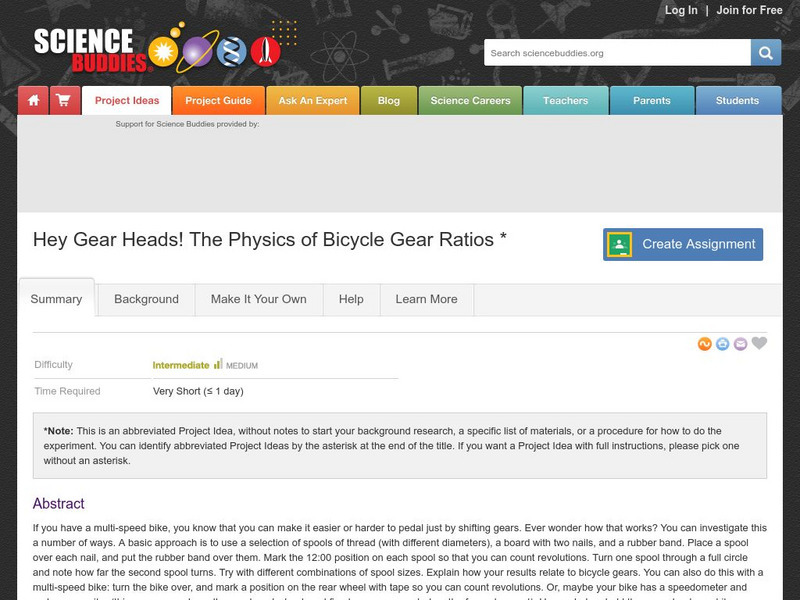This screenshot has width=800, height=600.
Task: Open the Project Ideas menu
Action: [x=127, y=101]
